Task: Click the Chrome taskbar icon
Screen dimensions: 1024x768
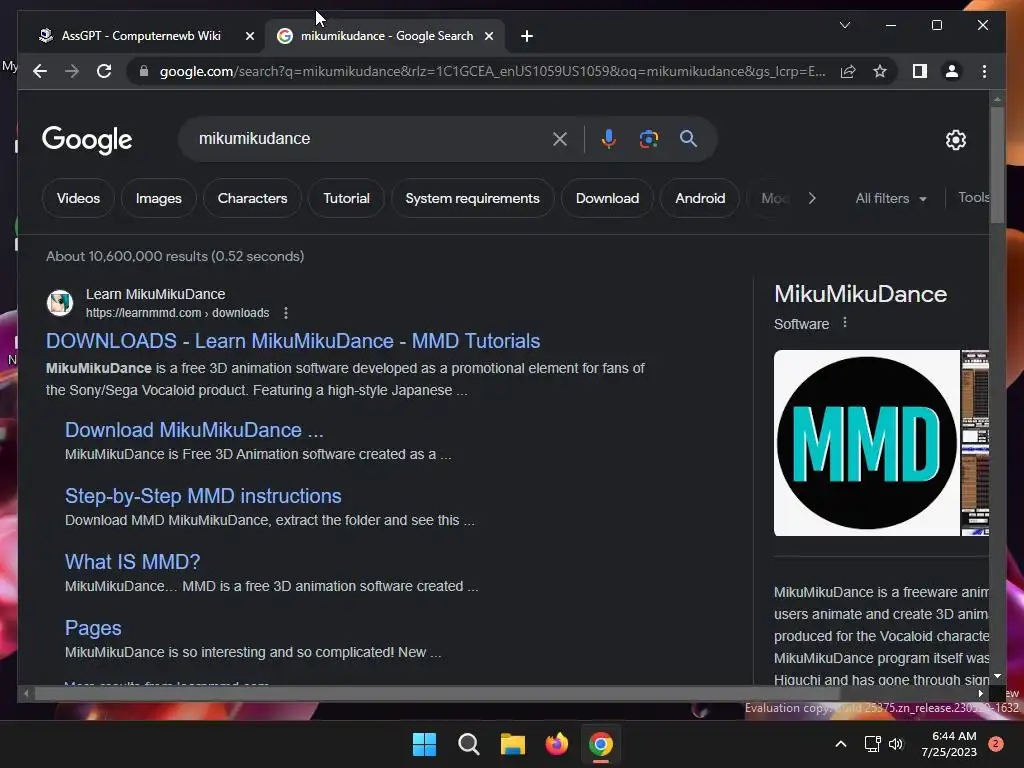Action: coord(601,744)
